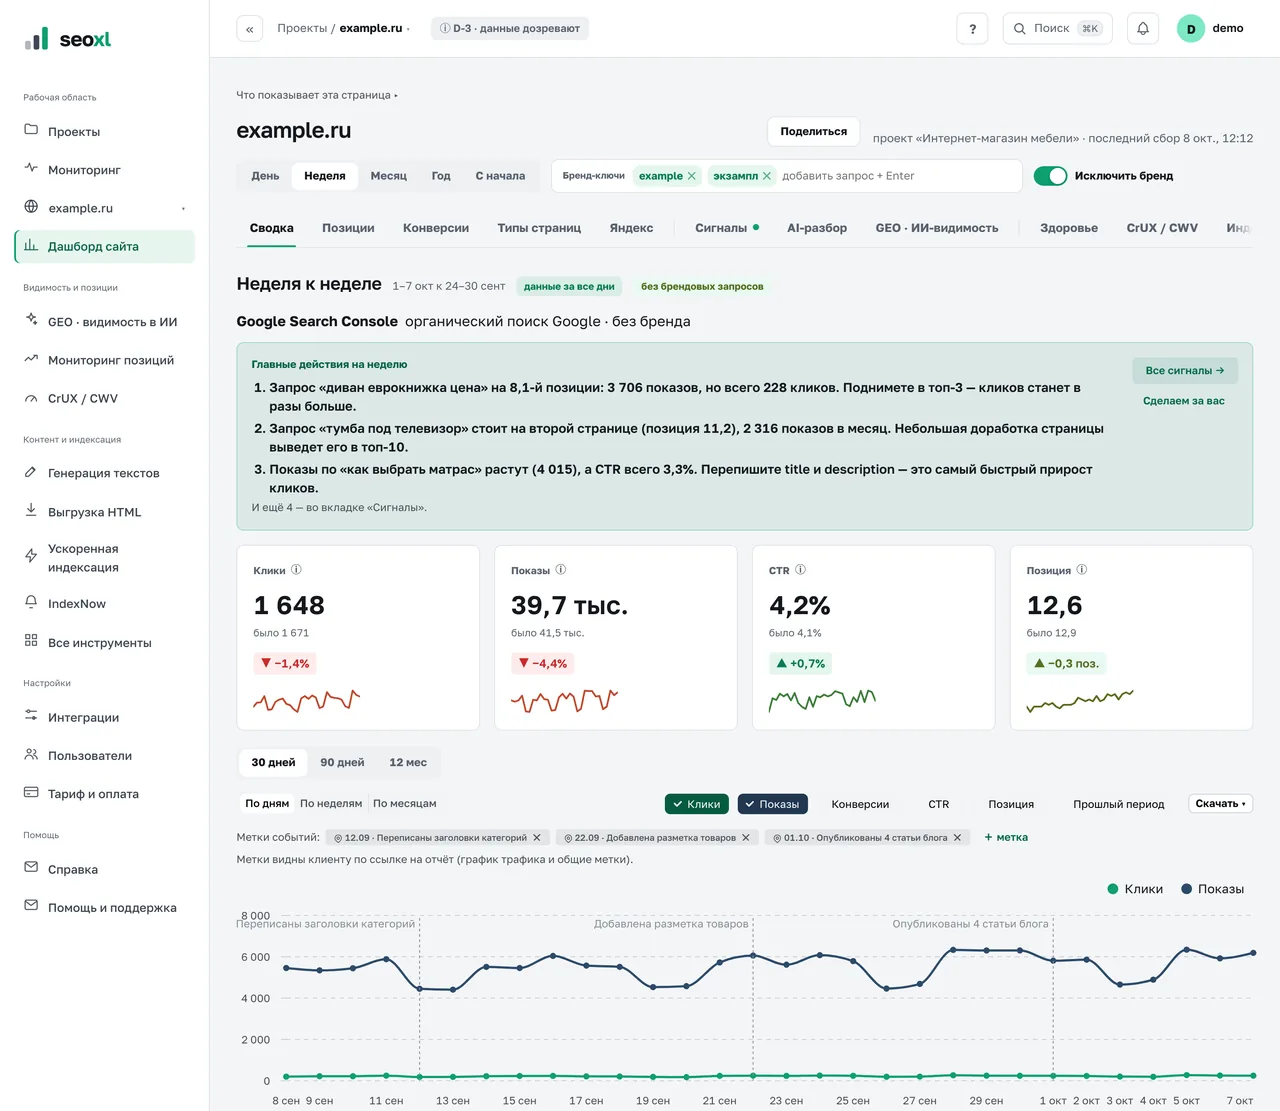Add a new event marker via + метка
The width and height of the screenshot is (1280, 1111).
click(1006, 838)
